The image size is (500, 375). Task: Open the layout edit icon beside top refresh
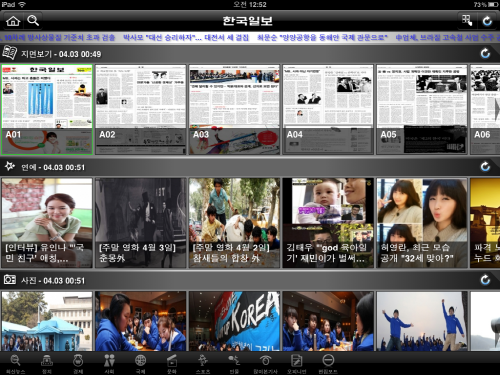[467, 21]
